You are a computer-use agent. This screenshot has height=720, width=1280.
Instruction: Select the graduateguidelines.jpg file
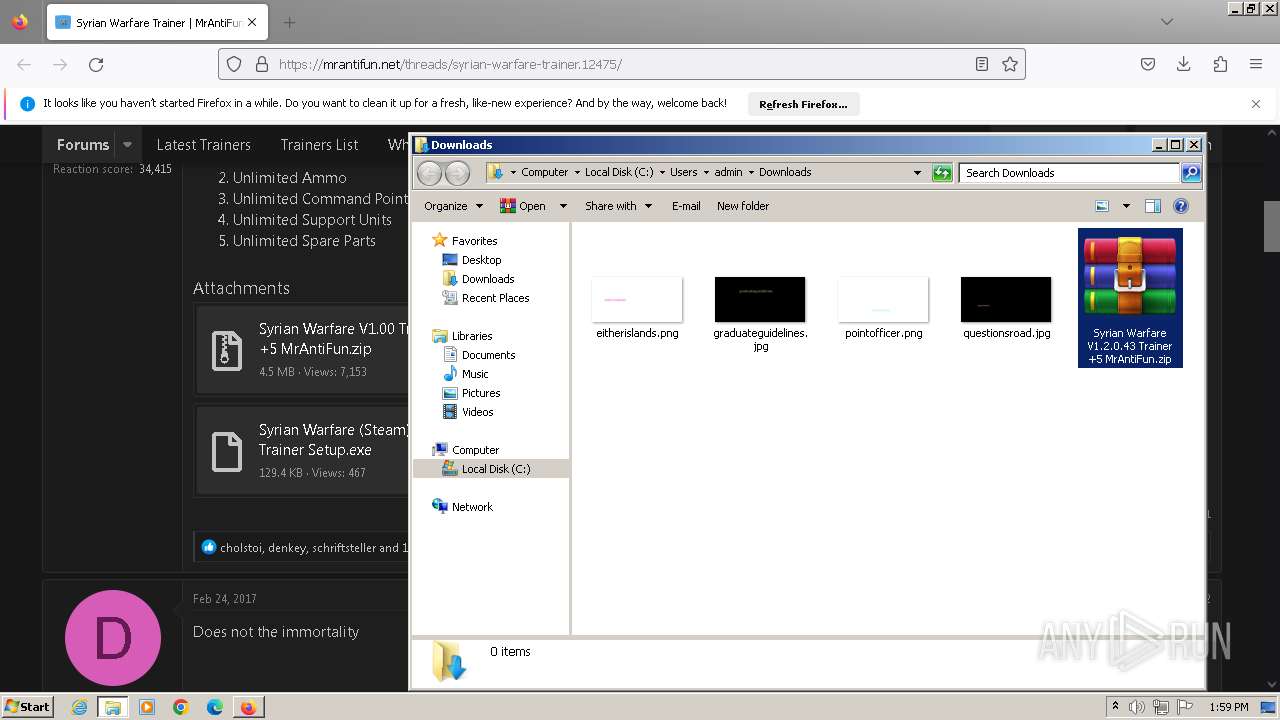(x=760, y=313)
